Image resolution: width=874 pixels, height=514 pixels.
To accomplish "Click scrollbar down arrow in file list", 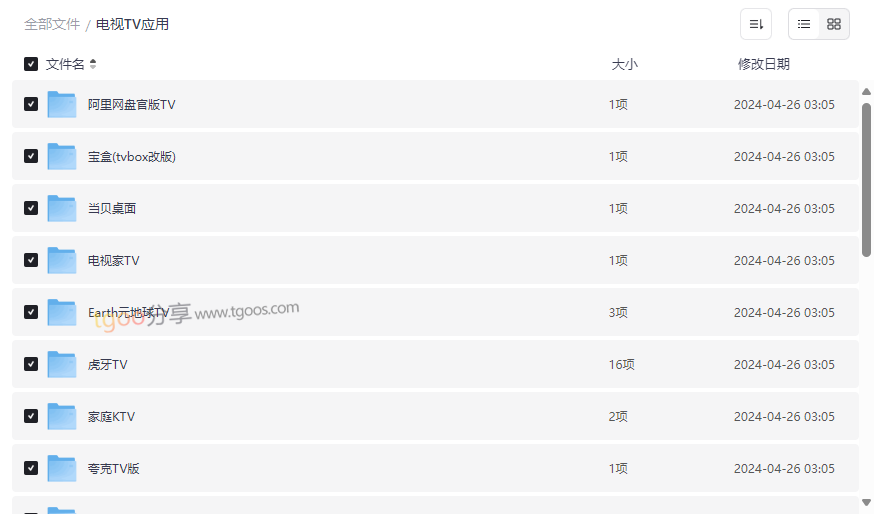I will coord(866,503).
